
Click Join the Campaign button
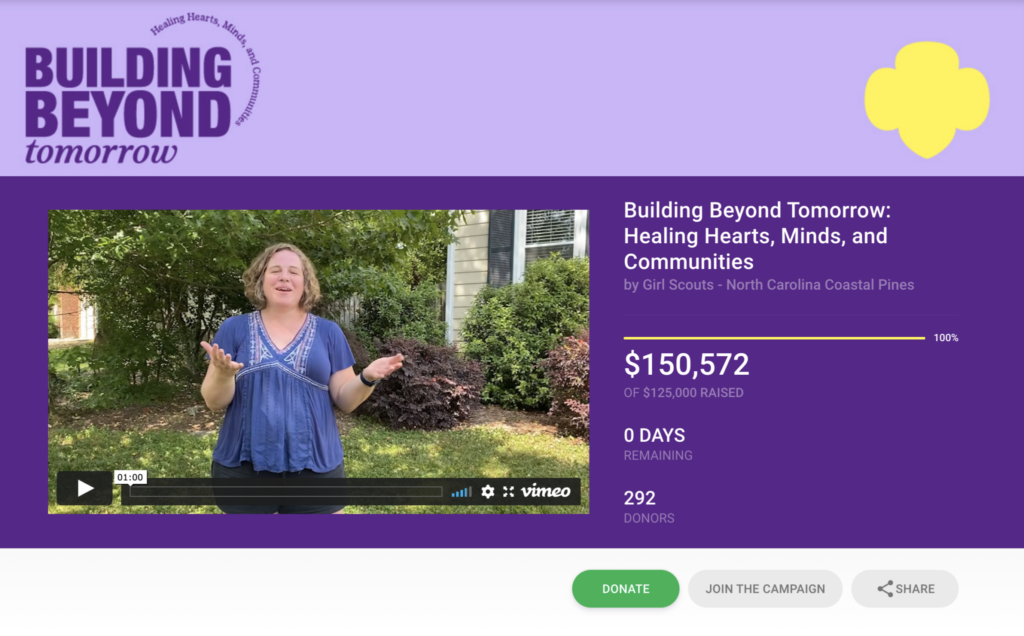click(x=765, y=589)
